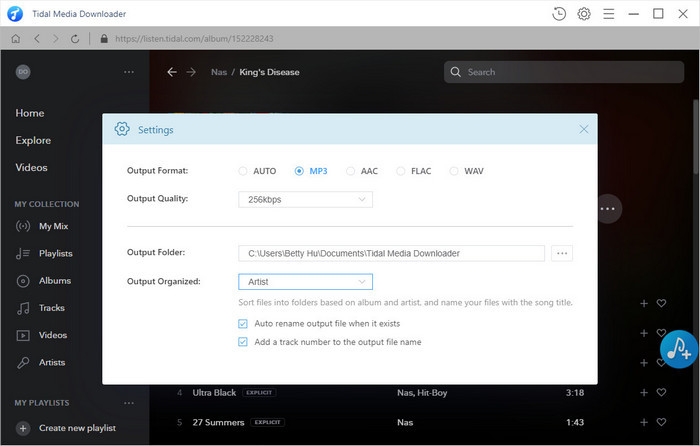Click the browser back arrow

coord(36,39)
